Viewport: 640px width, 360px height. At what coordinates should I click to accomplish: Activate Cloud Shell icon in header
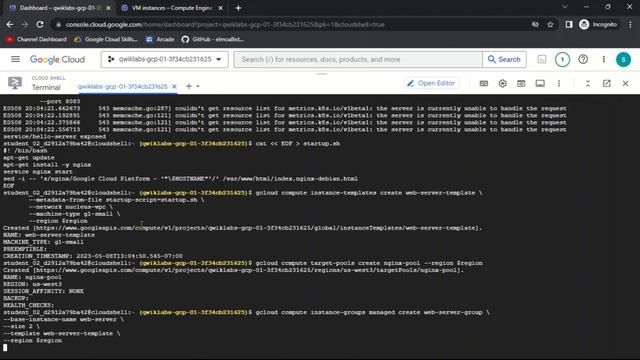[x=542, y=60]
